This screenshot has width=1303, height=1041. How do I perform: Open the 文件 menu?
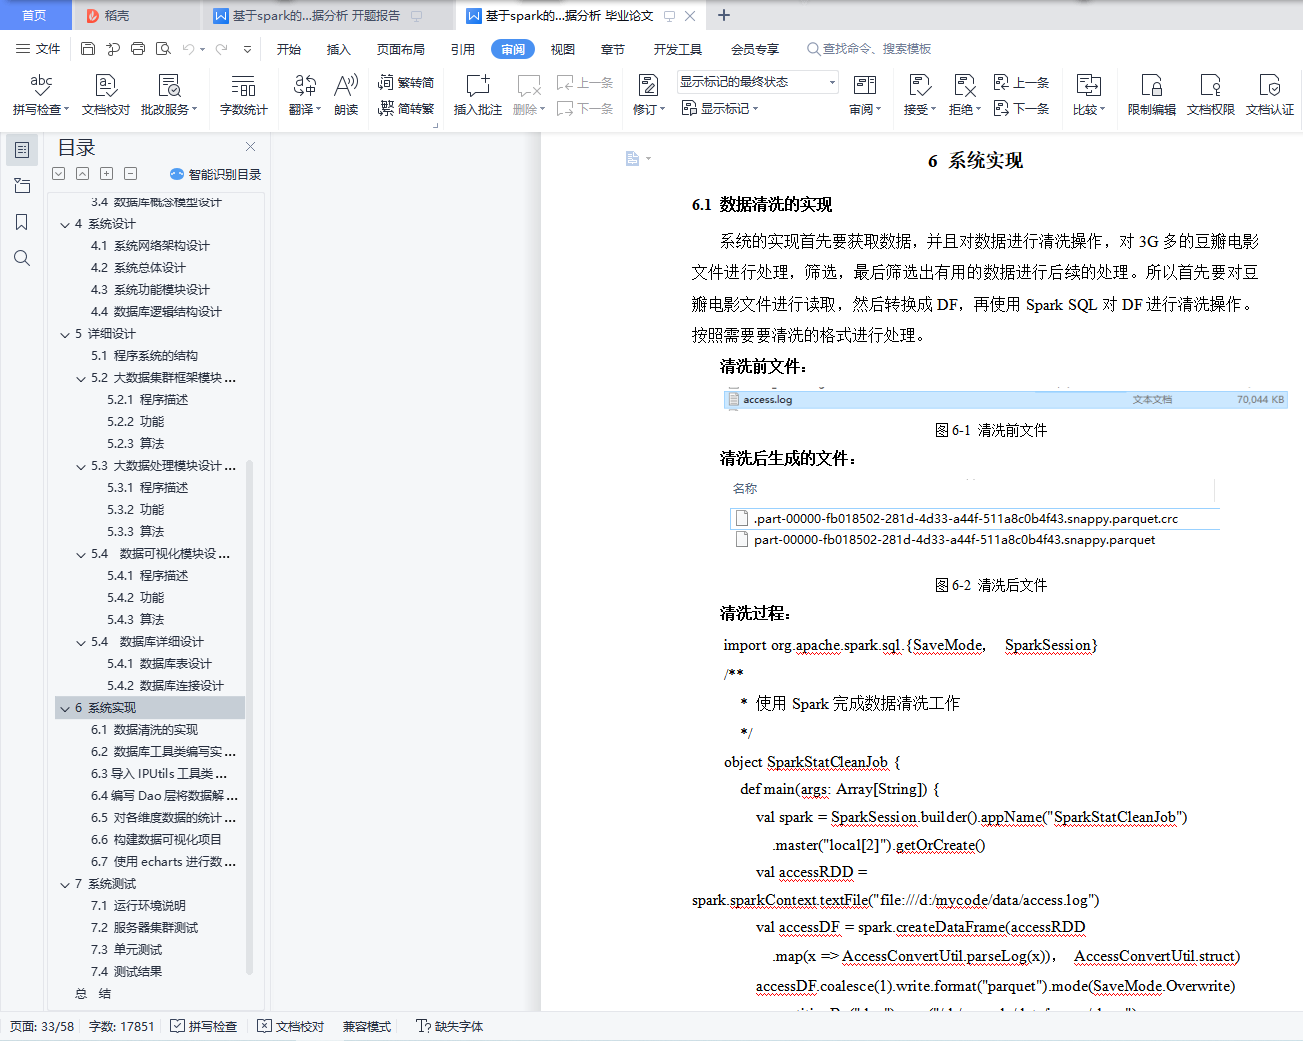point(38,48)
